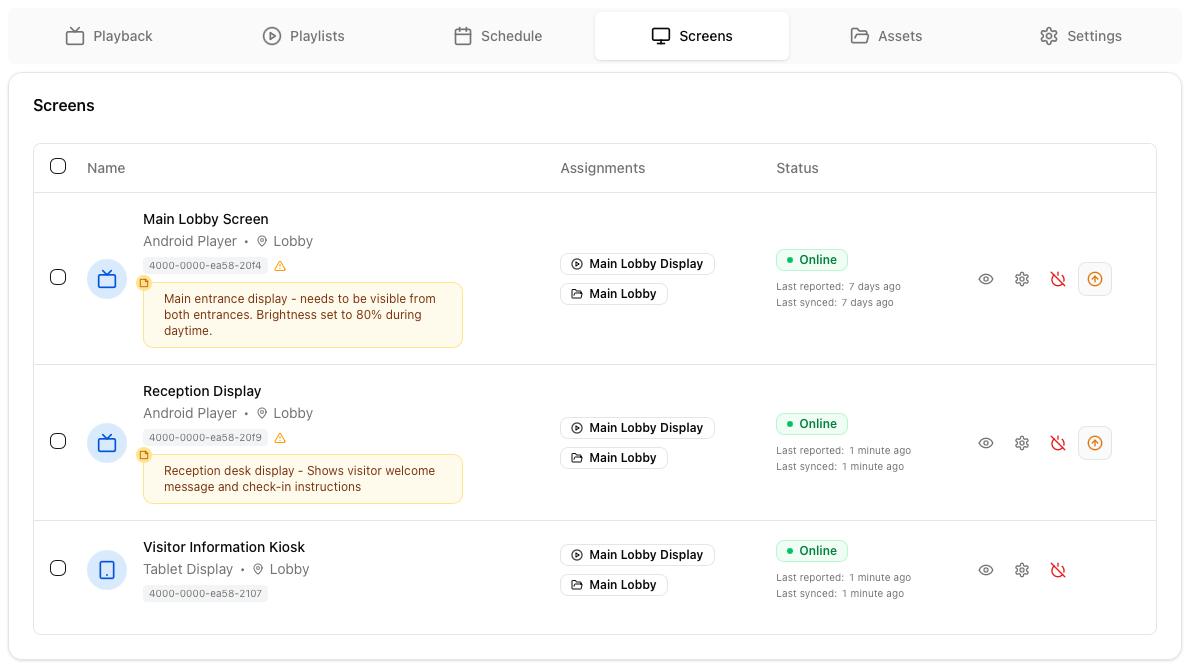Click the red power-off icon for Main Lobby Screen

(x=1058, y=279)
